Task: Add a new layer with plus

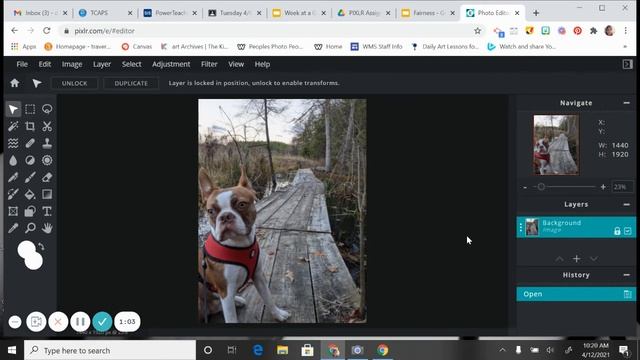Action: [576, 259]
